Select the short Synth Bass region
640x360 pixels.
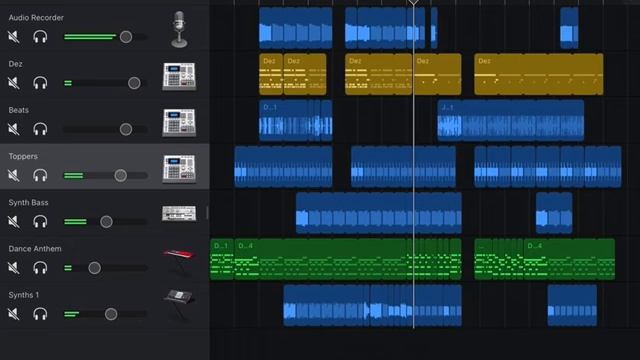pos(554,213)
